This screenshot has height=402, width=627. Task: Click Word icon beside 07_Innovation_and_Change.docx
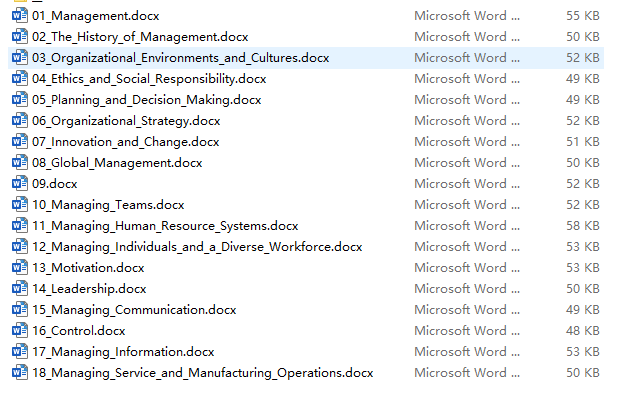(x=20, y=142)
